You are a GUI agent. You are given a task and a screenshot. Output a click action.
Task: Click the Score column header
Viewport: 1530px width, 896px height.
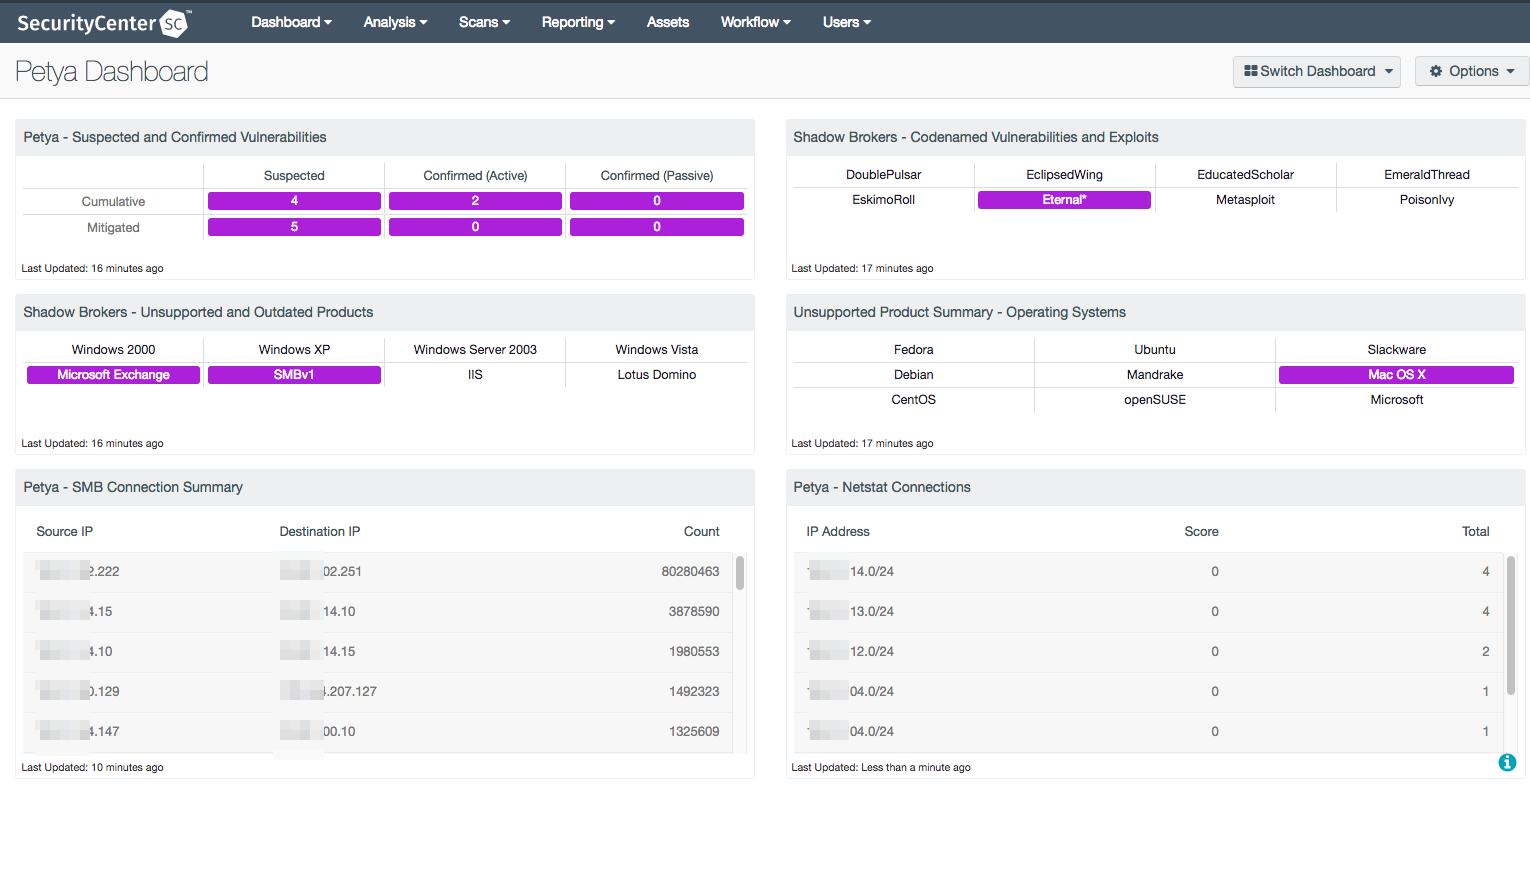click(x=1201, y=532)
